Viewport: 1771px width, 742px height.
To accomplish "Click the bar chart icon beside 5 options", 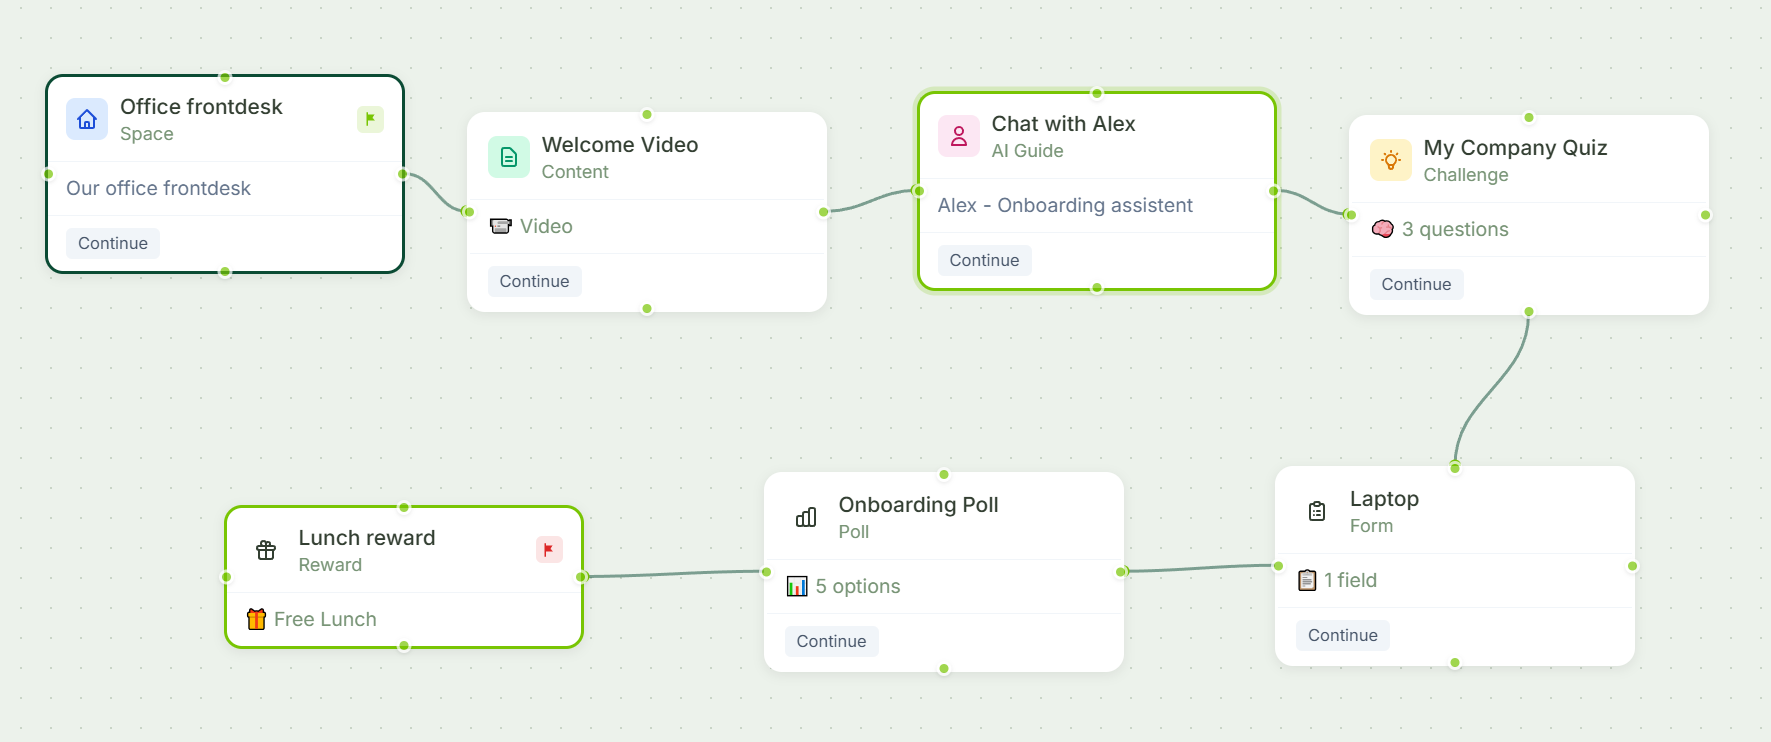I will pos(796,585).
